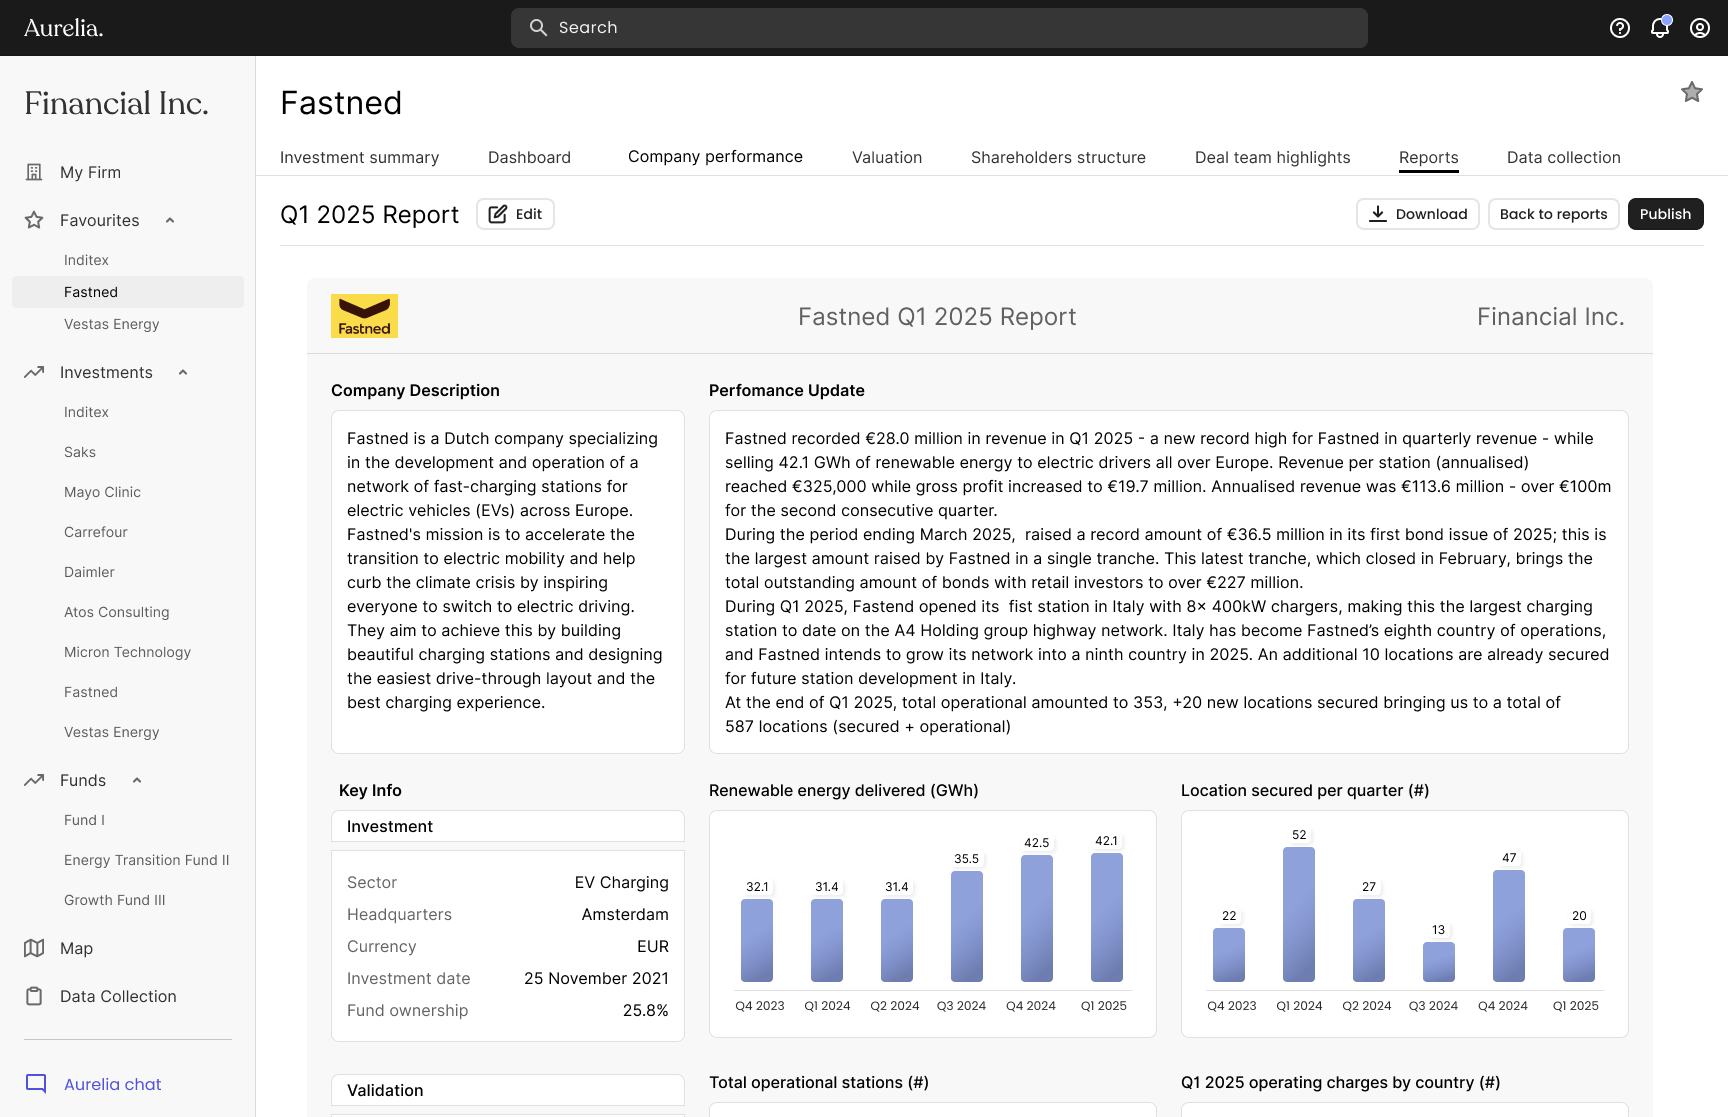Select Fastned under Favourites
The height and width of the screenshot is (1117, 1728).
click(128, 292)
